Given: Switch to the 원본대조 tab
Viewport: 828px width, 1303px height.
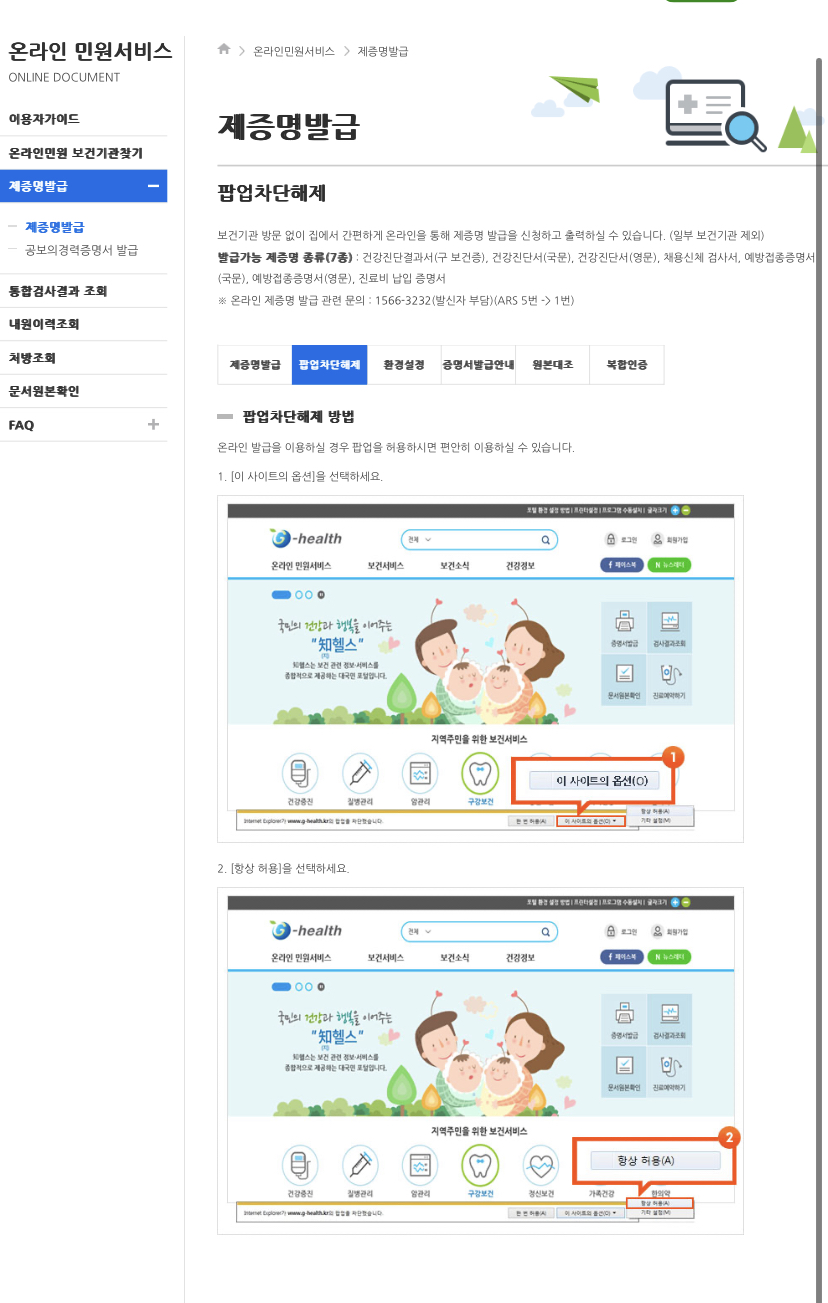Looking at the screenshot, I should pyautogui.click(x=553, y=365).
